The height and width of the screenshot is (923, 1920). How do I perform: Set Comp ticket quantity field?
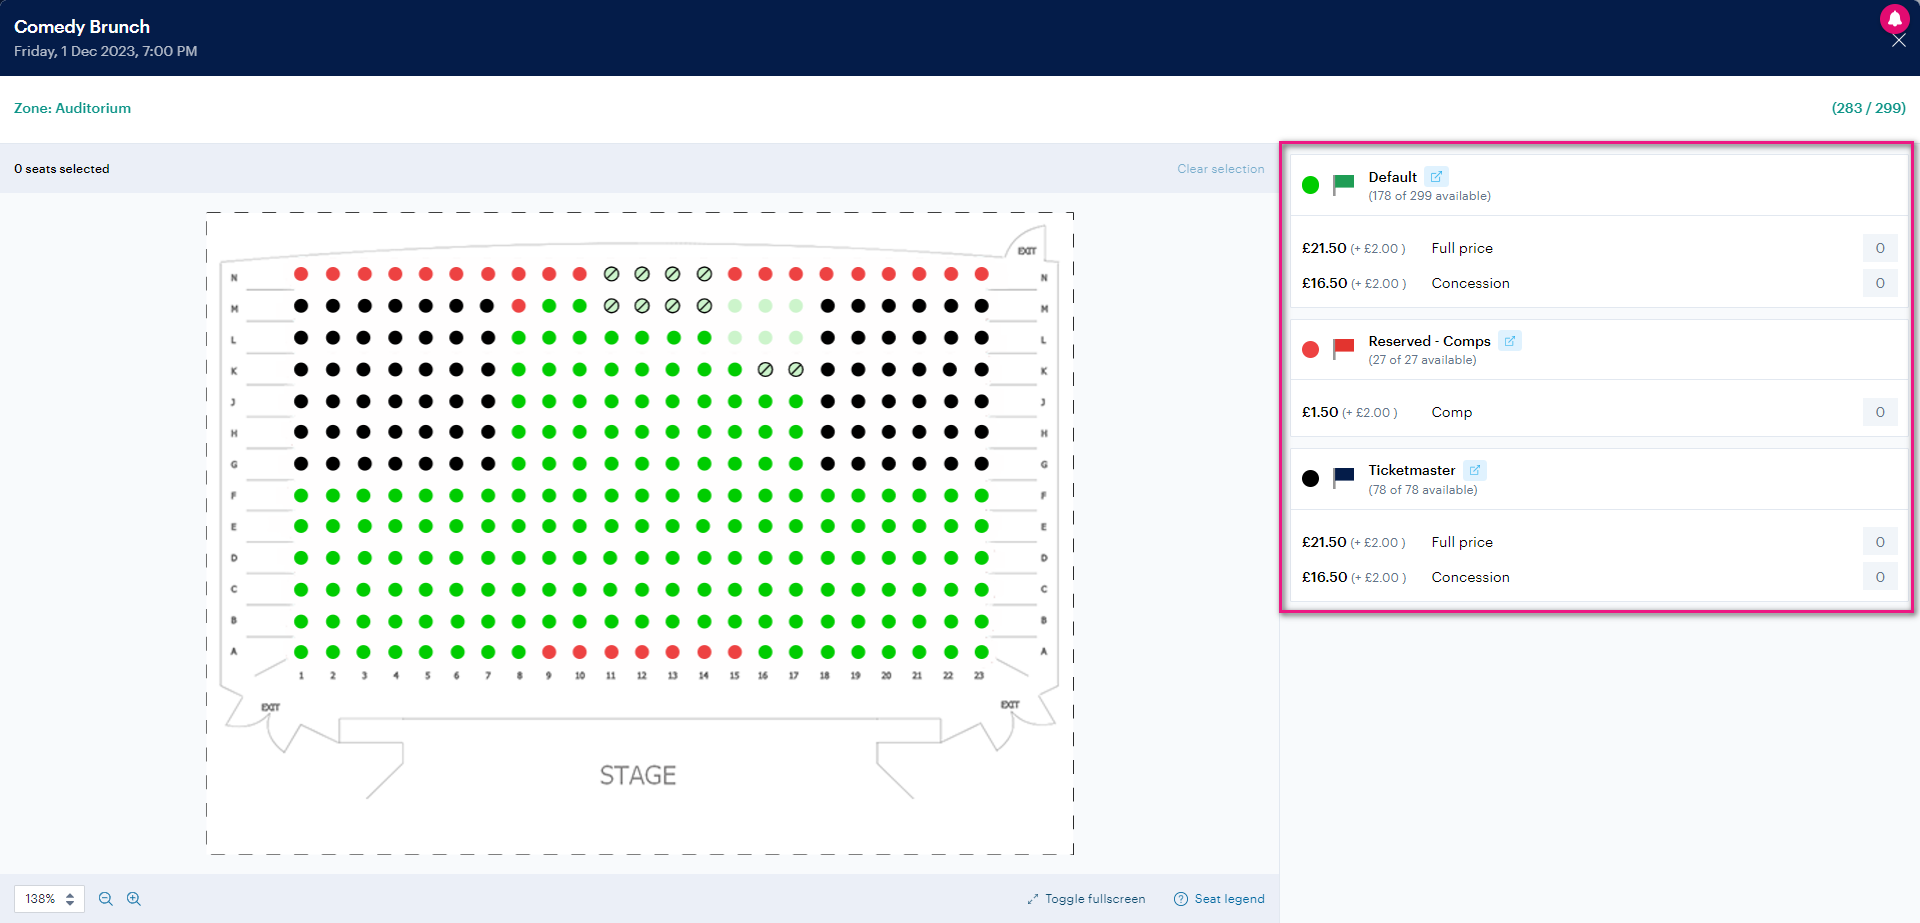pyautogui.click(x=1879, y=412)
